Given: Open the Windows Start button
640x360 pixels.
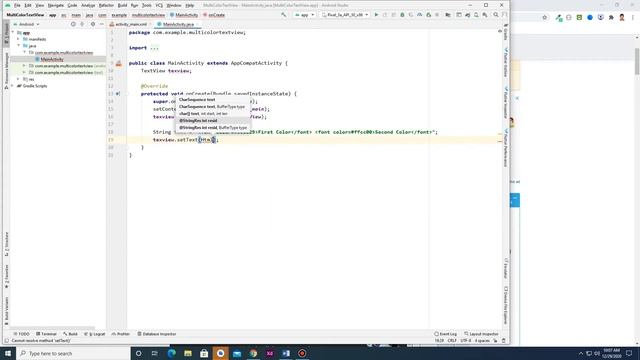Looking at the screenshot, I should pyautogui.click(x=8, y=353).
